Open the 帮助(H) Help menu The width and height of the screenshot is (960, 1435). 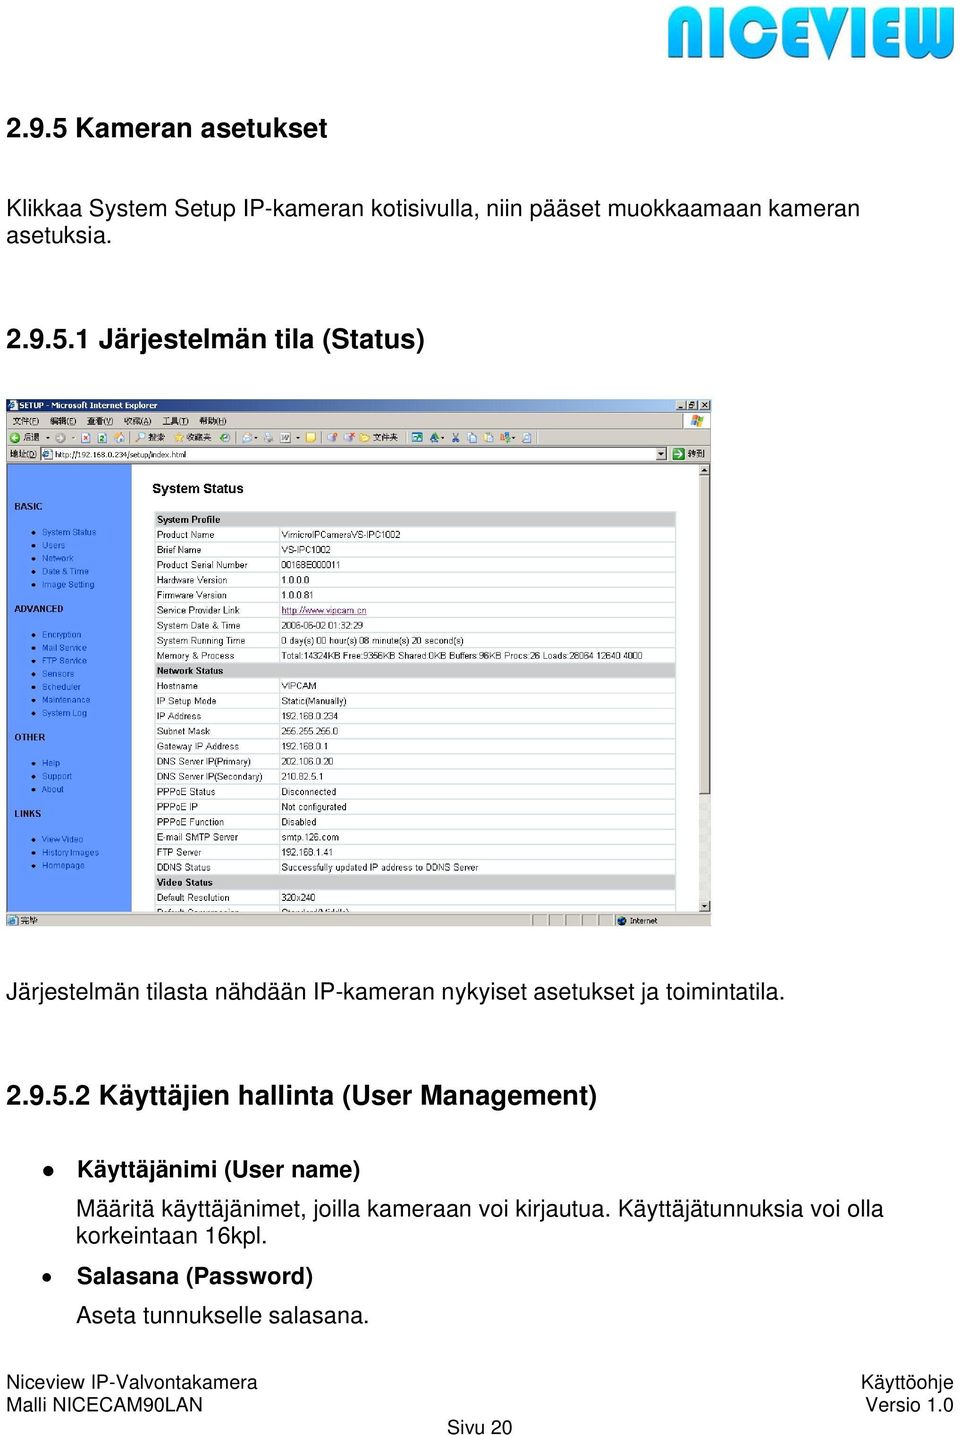[x=212, y=421]
